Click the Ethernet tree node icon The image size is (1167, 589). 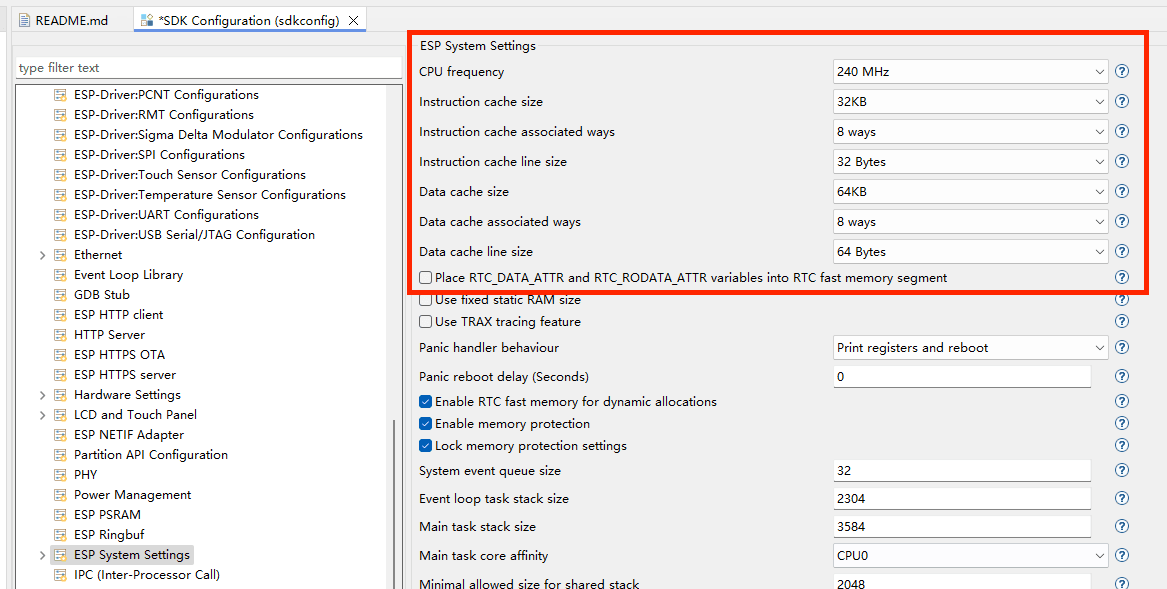[x=60, y=255]
